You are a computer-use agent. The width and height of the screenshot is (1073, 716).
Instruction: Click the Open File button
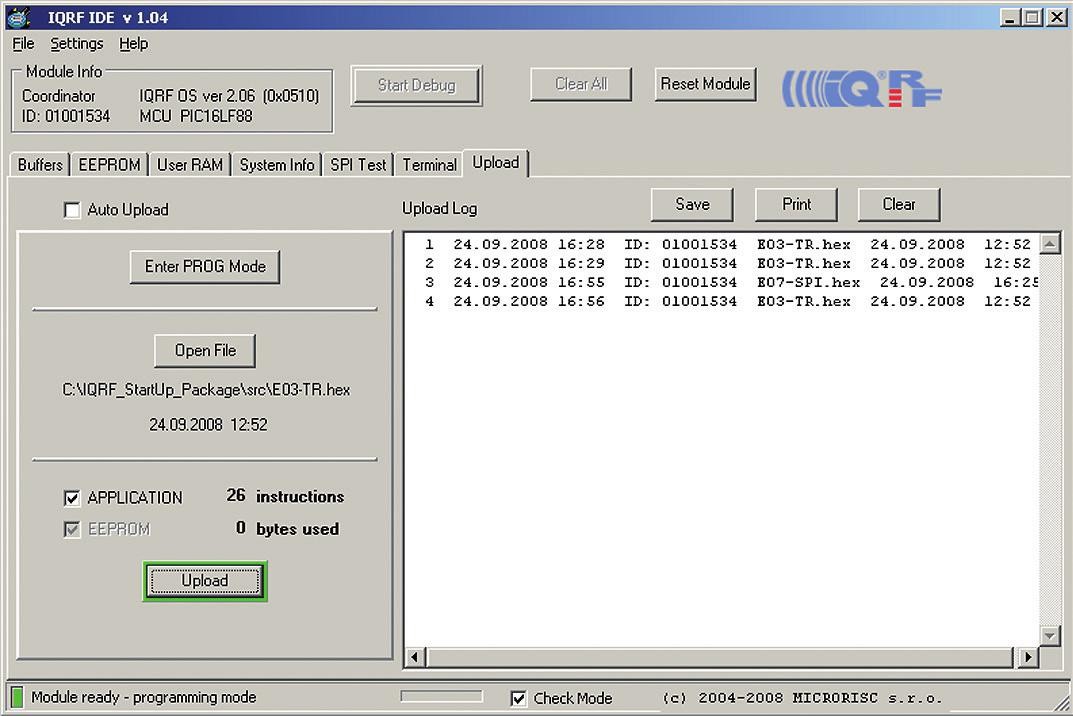coord(205,350)
